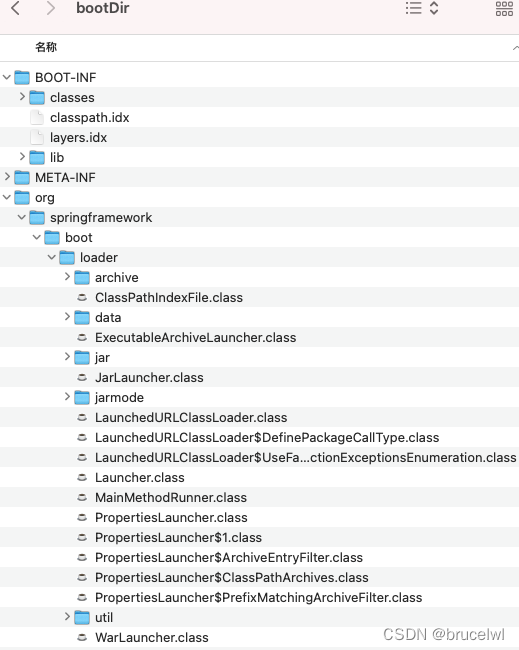Sort by the 名称 column header
Image resolution: width=519 pixels, height=650 pixels.
pos(46,47)
